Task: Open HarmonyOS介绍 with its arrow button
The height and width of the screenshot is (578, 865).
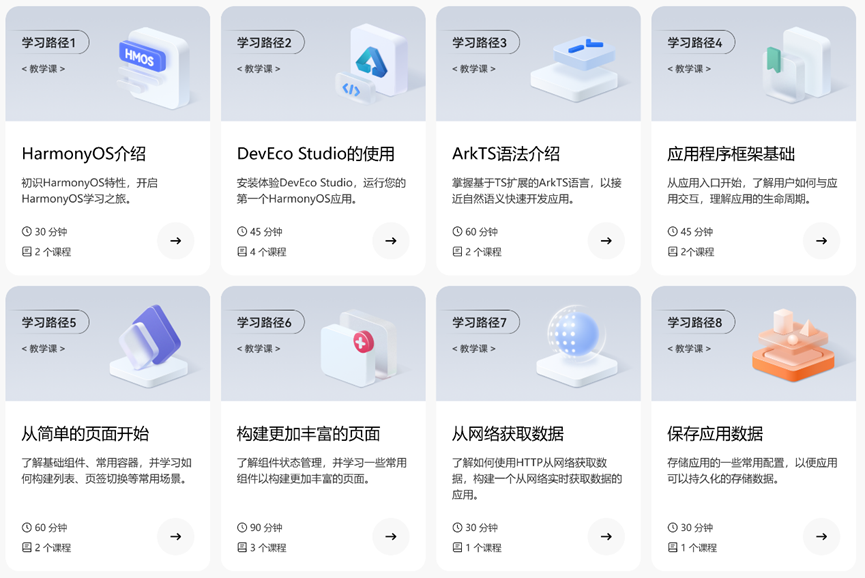Action: [x=175, y=240]
